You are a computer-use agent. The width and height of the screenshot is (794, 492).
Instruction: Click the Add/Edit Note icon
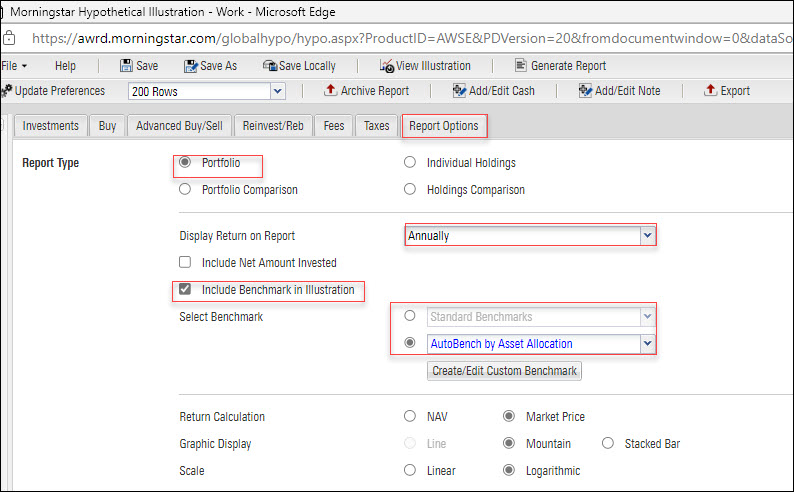click(585, 91)
